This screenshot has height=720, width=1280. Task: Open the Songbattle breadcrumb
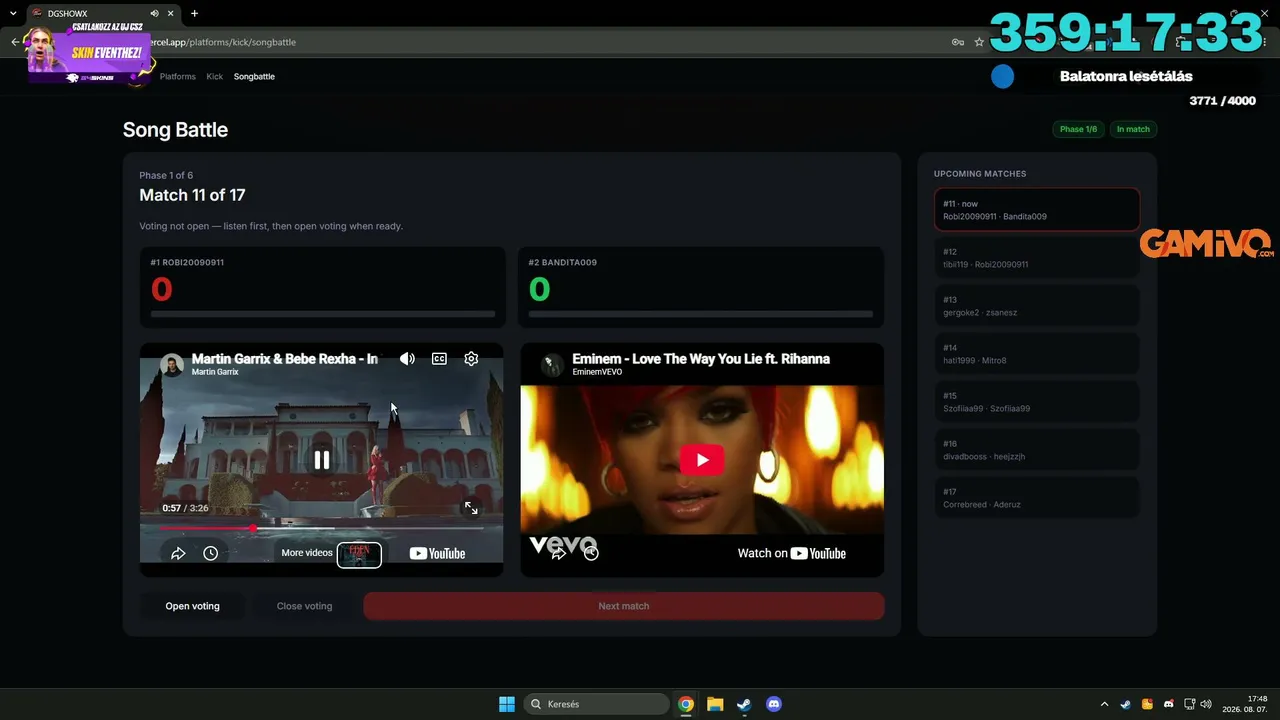tap(254, 76)
